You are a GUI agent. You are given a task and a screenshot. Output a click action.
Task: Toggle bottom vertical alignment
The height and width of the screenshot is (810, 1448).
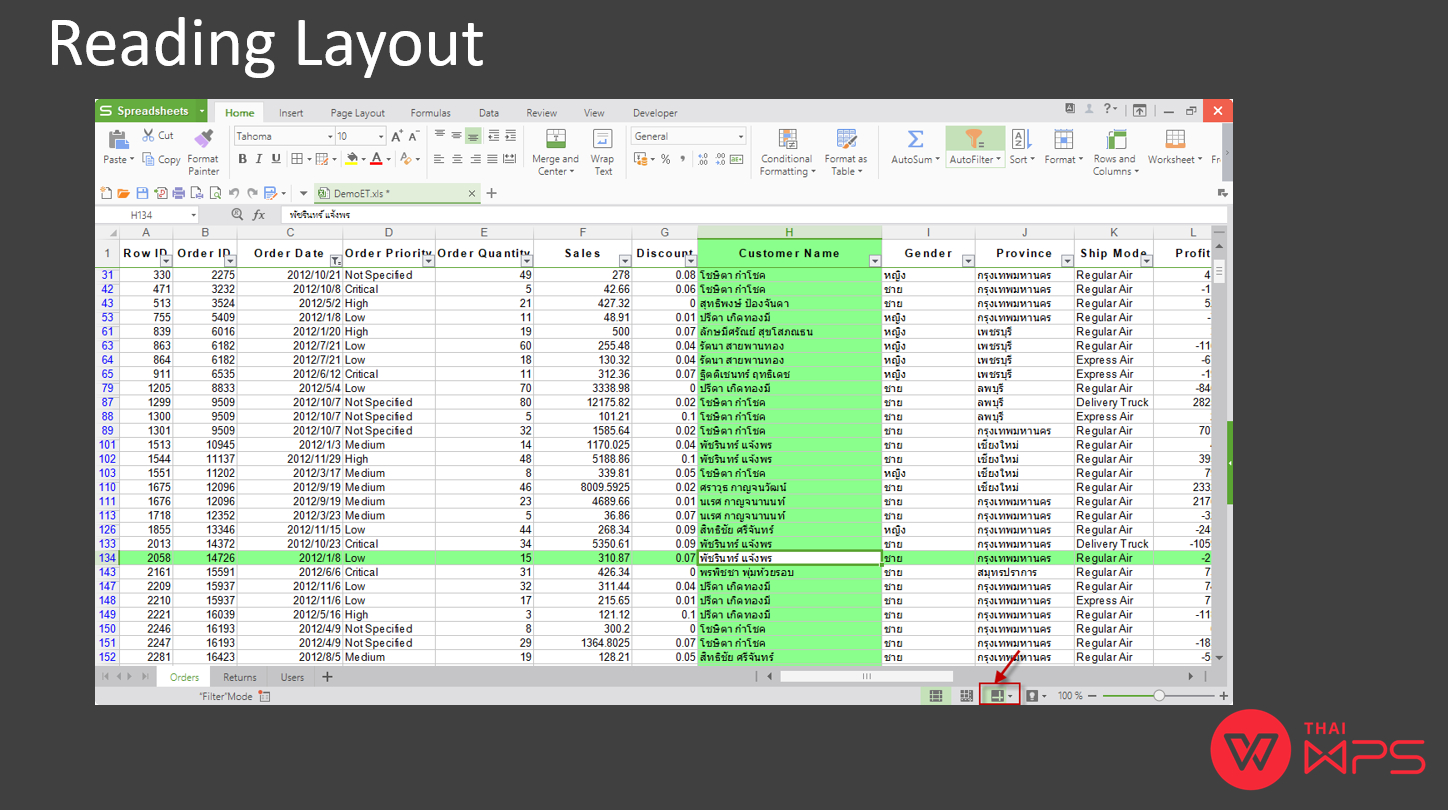pyautogui.click(x=474, y=136)
